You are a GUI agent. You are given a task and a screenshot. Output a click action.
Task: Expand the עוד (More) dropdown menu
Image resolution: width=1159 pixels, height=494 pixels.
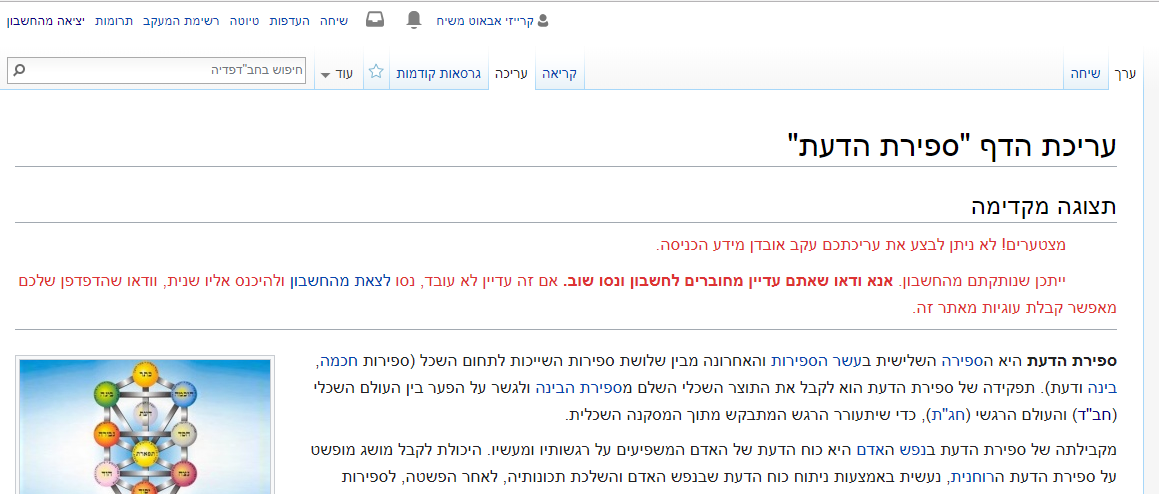click(336, 74)
